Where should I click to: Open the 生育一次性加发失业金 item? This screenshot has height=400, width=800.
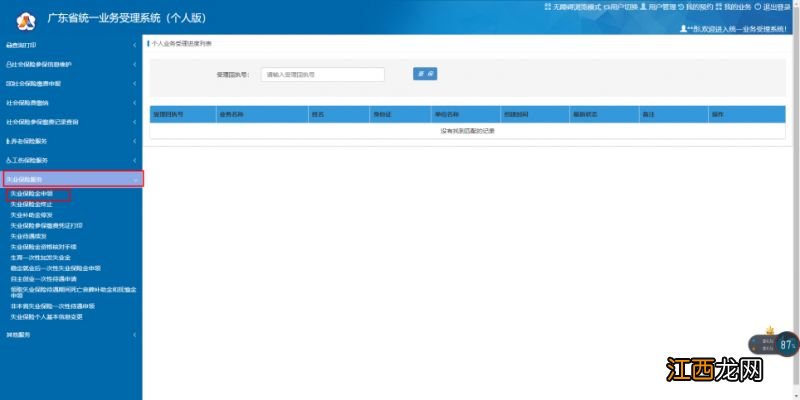pyautogui.click(x=40, y=258)
